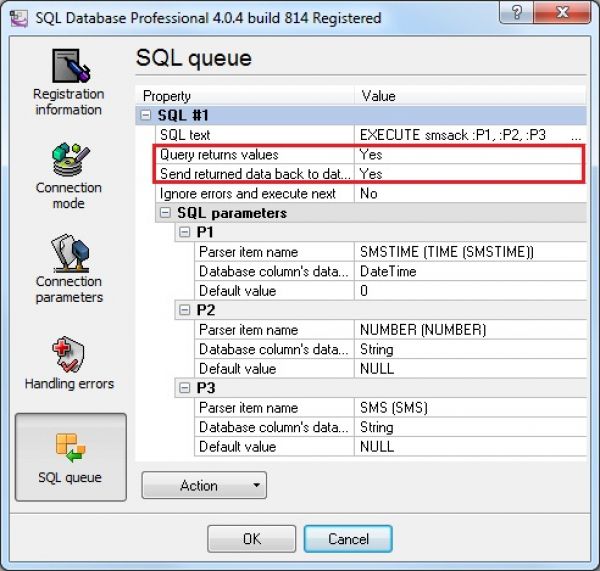This screenshot has width=600, height=571.
Task: Collapse the P3 parameter node
Action: (184, 388)
